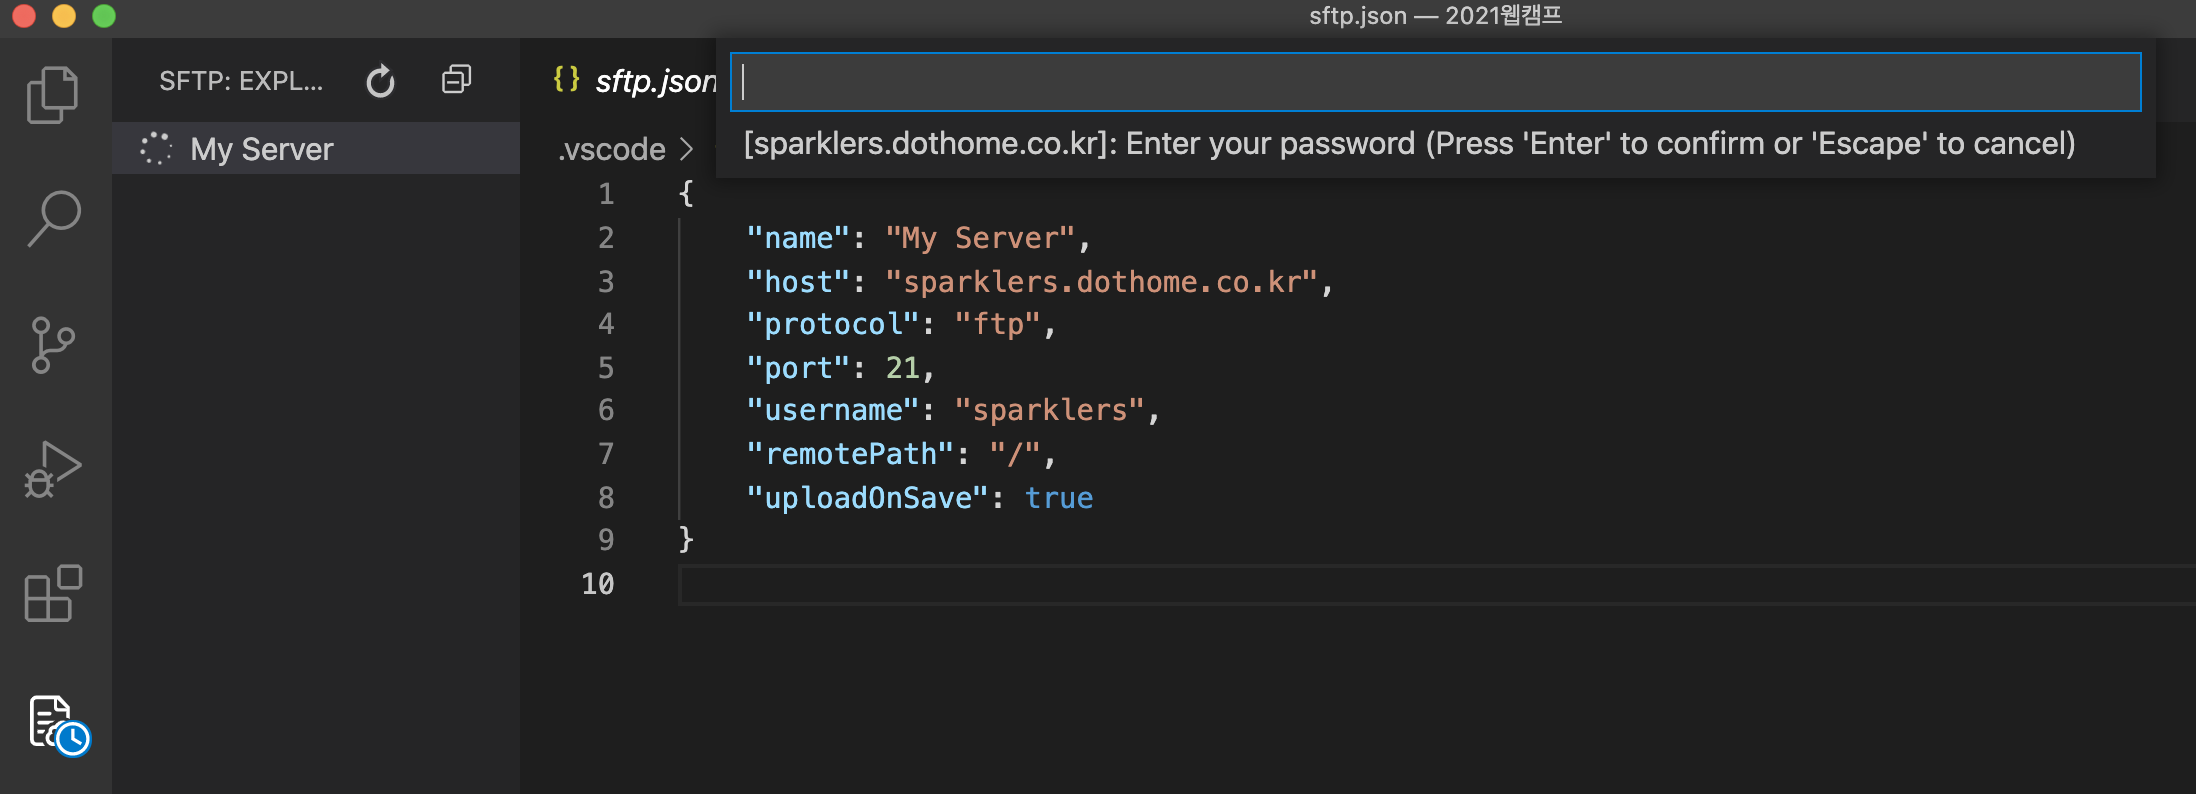
Task: Click the "remotePath" key
Action: pos(850,454)
